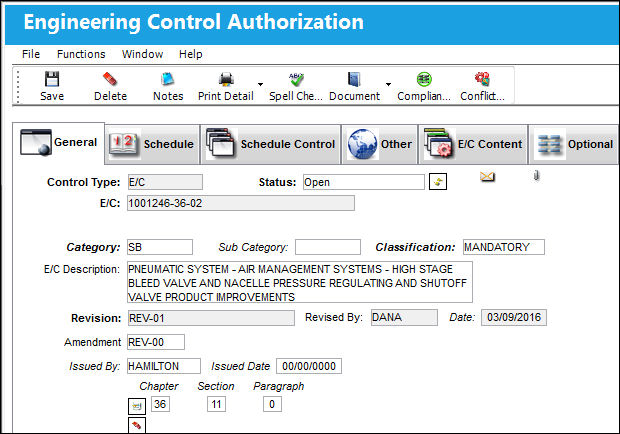Click the Chapter field showing 36

(x=160, y=404)
